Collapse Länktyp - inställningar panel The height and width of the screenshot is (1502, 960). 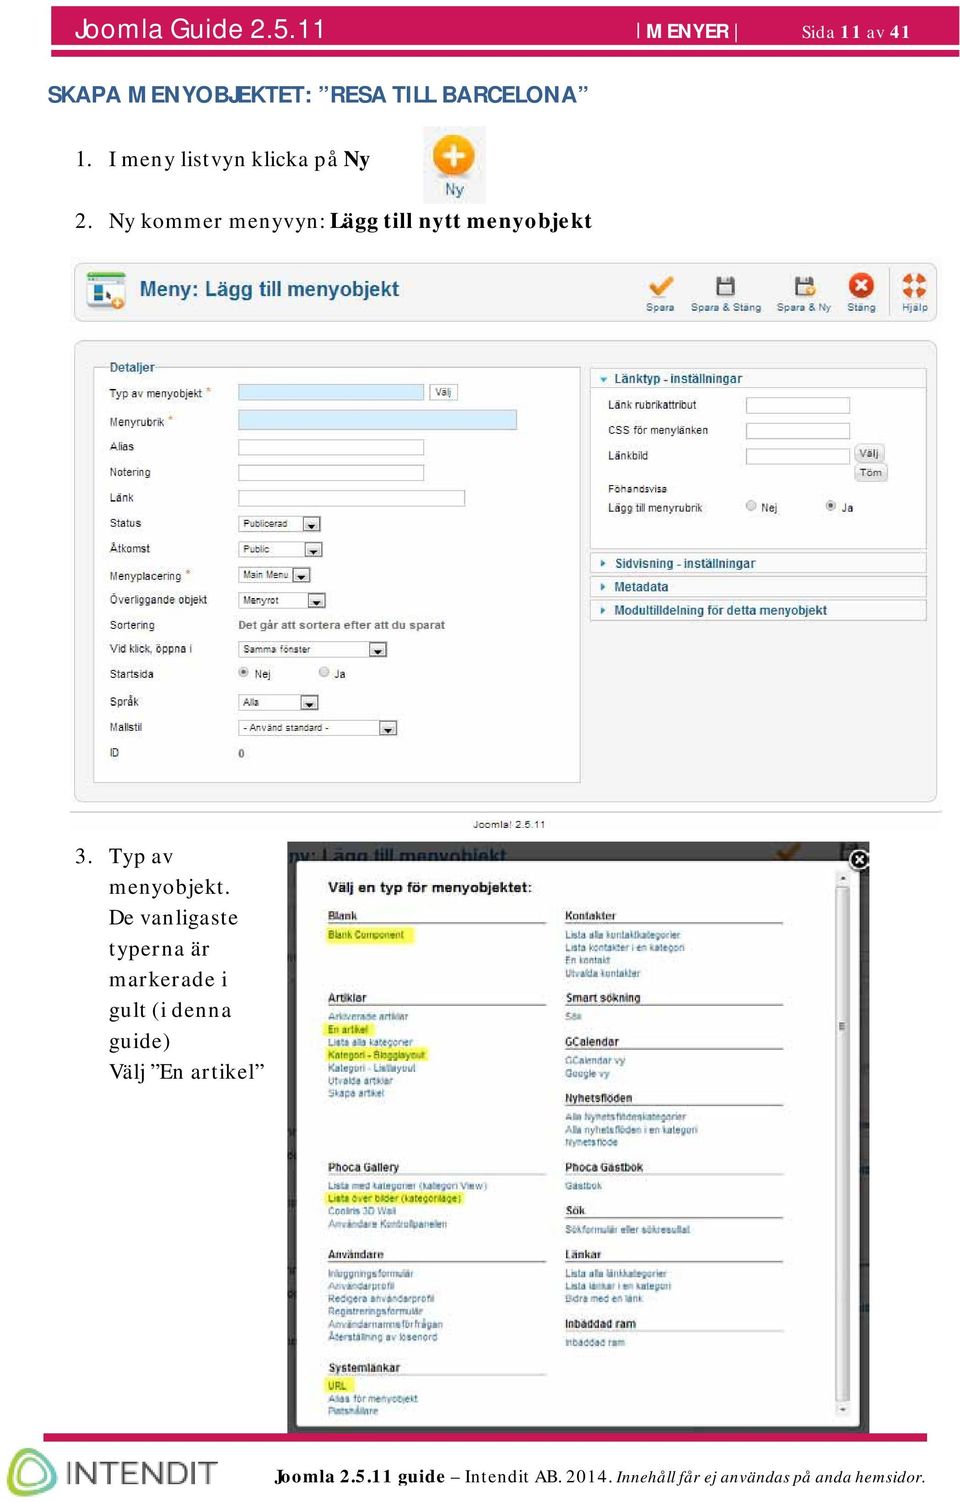pyautogui.click(x=758, y=379)
